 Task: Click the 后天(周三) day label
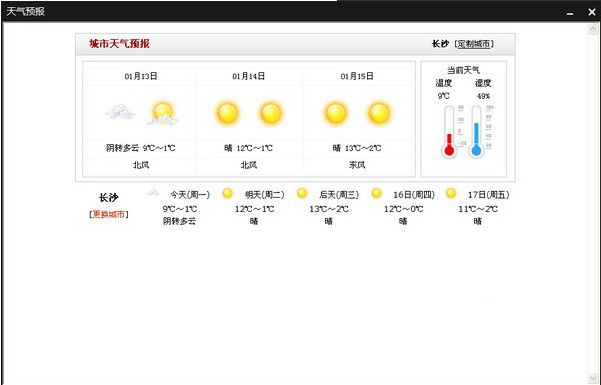point(339,195)
